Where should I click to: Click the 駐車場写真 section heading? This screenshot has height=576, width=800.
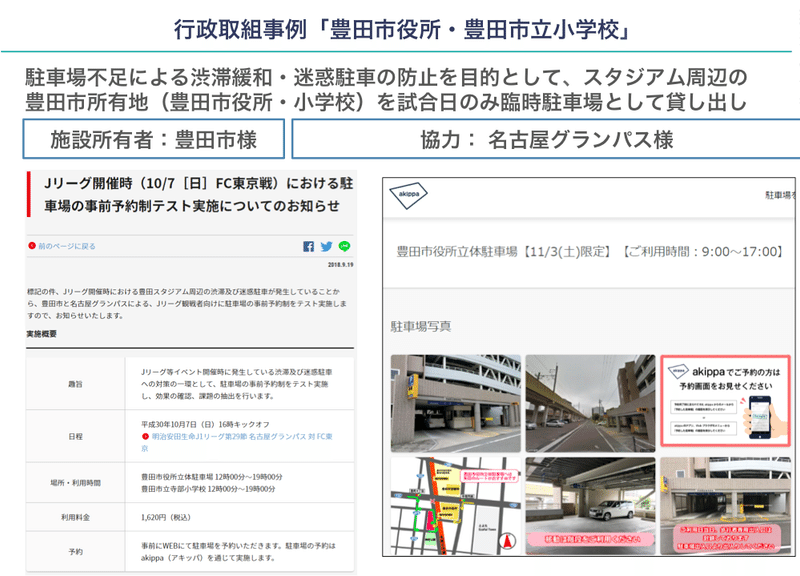click(x=421, y=327)
